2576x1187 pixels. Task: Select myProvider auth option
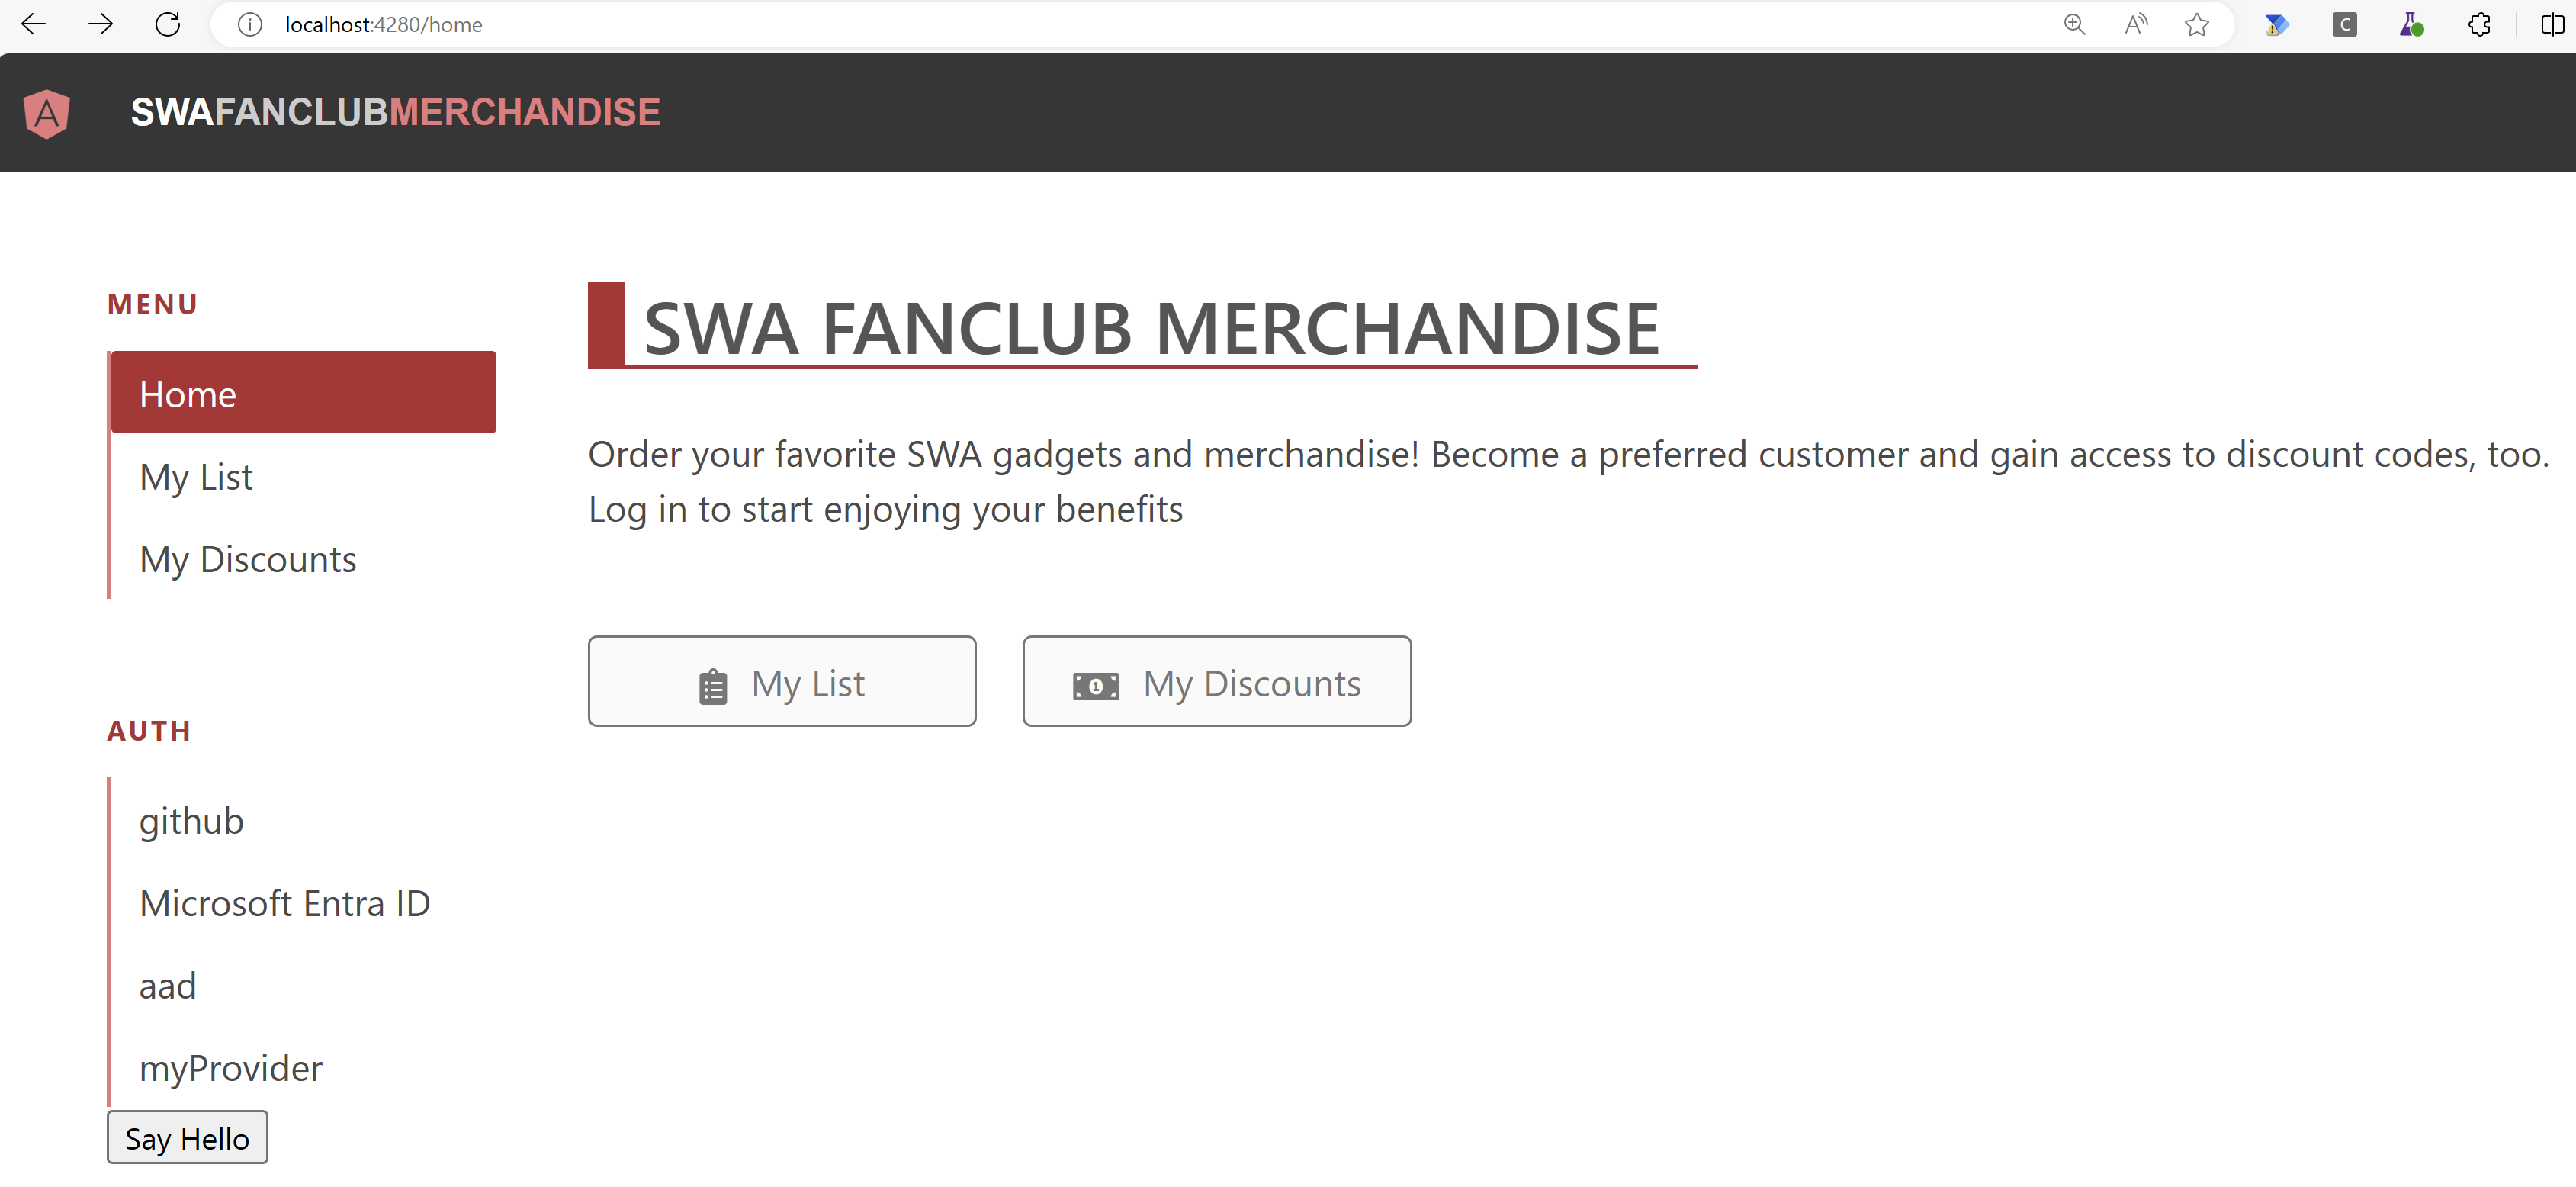pos(230,1068)
